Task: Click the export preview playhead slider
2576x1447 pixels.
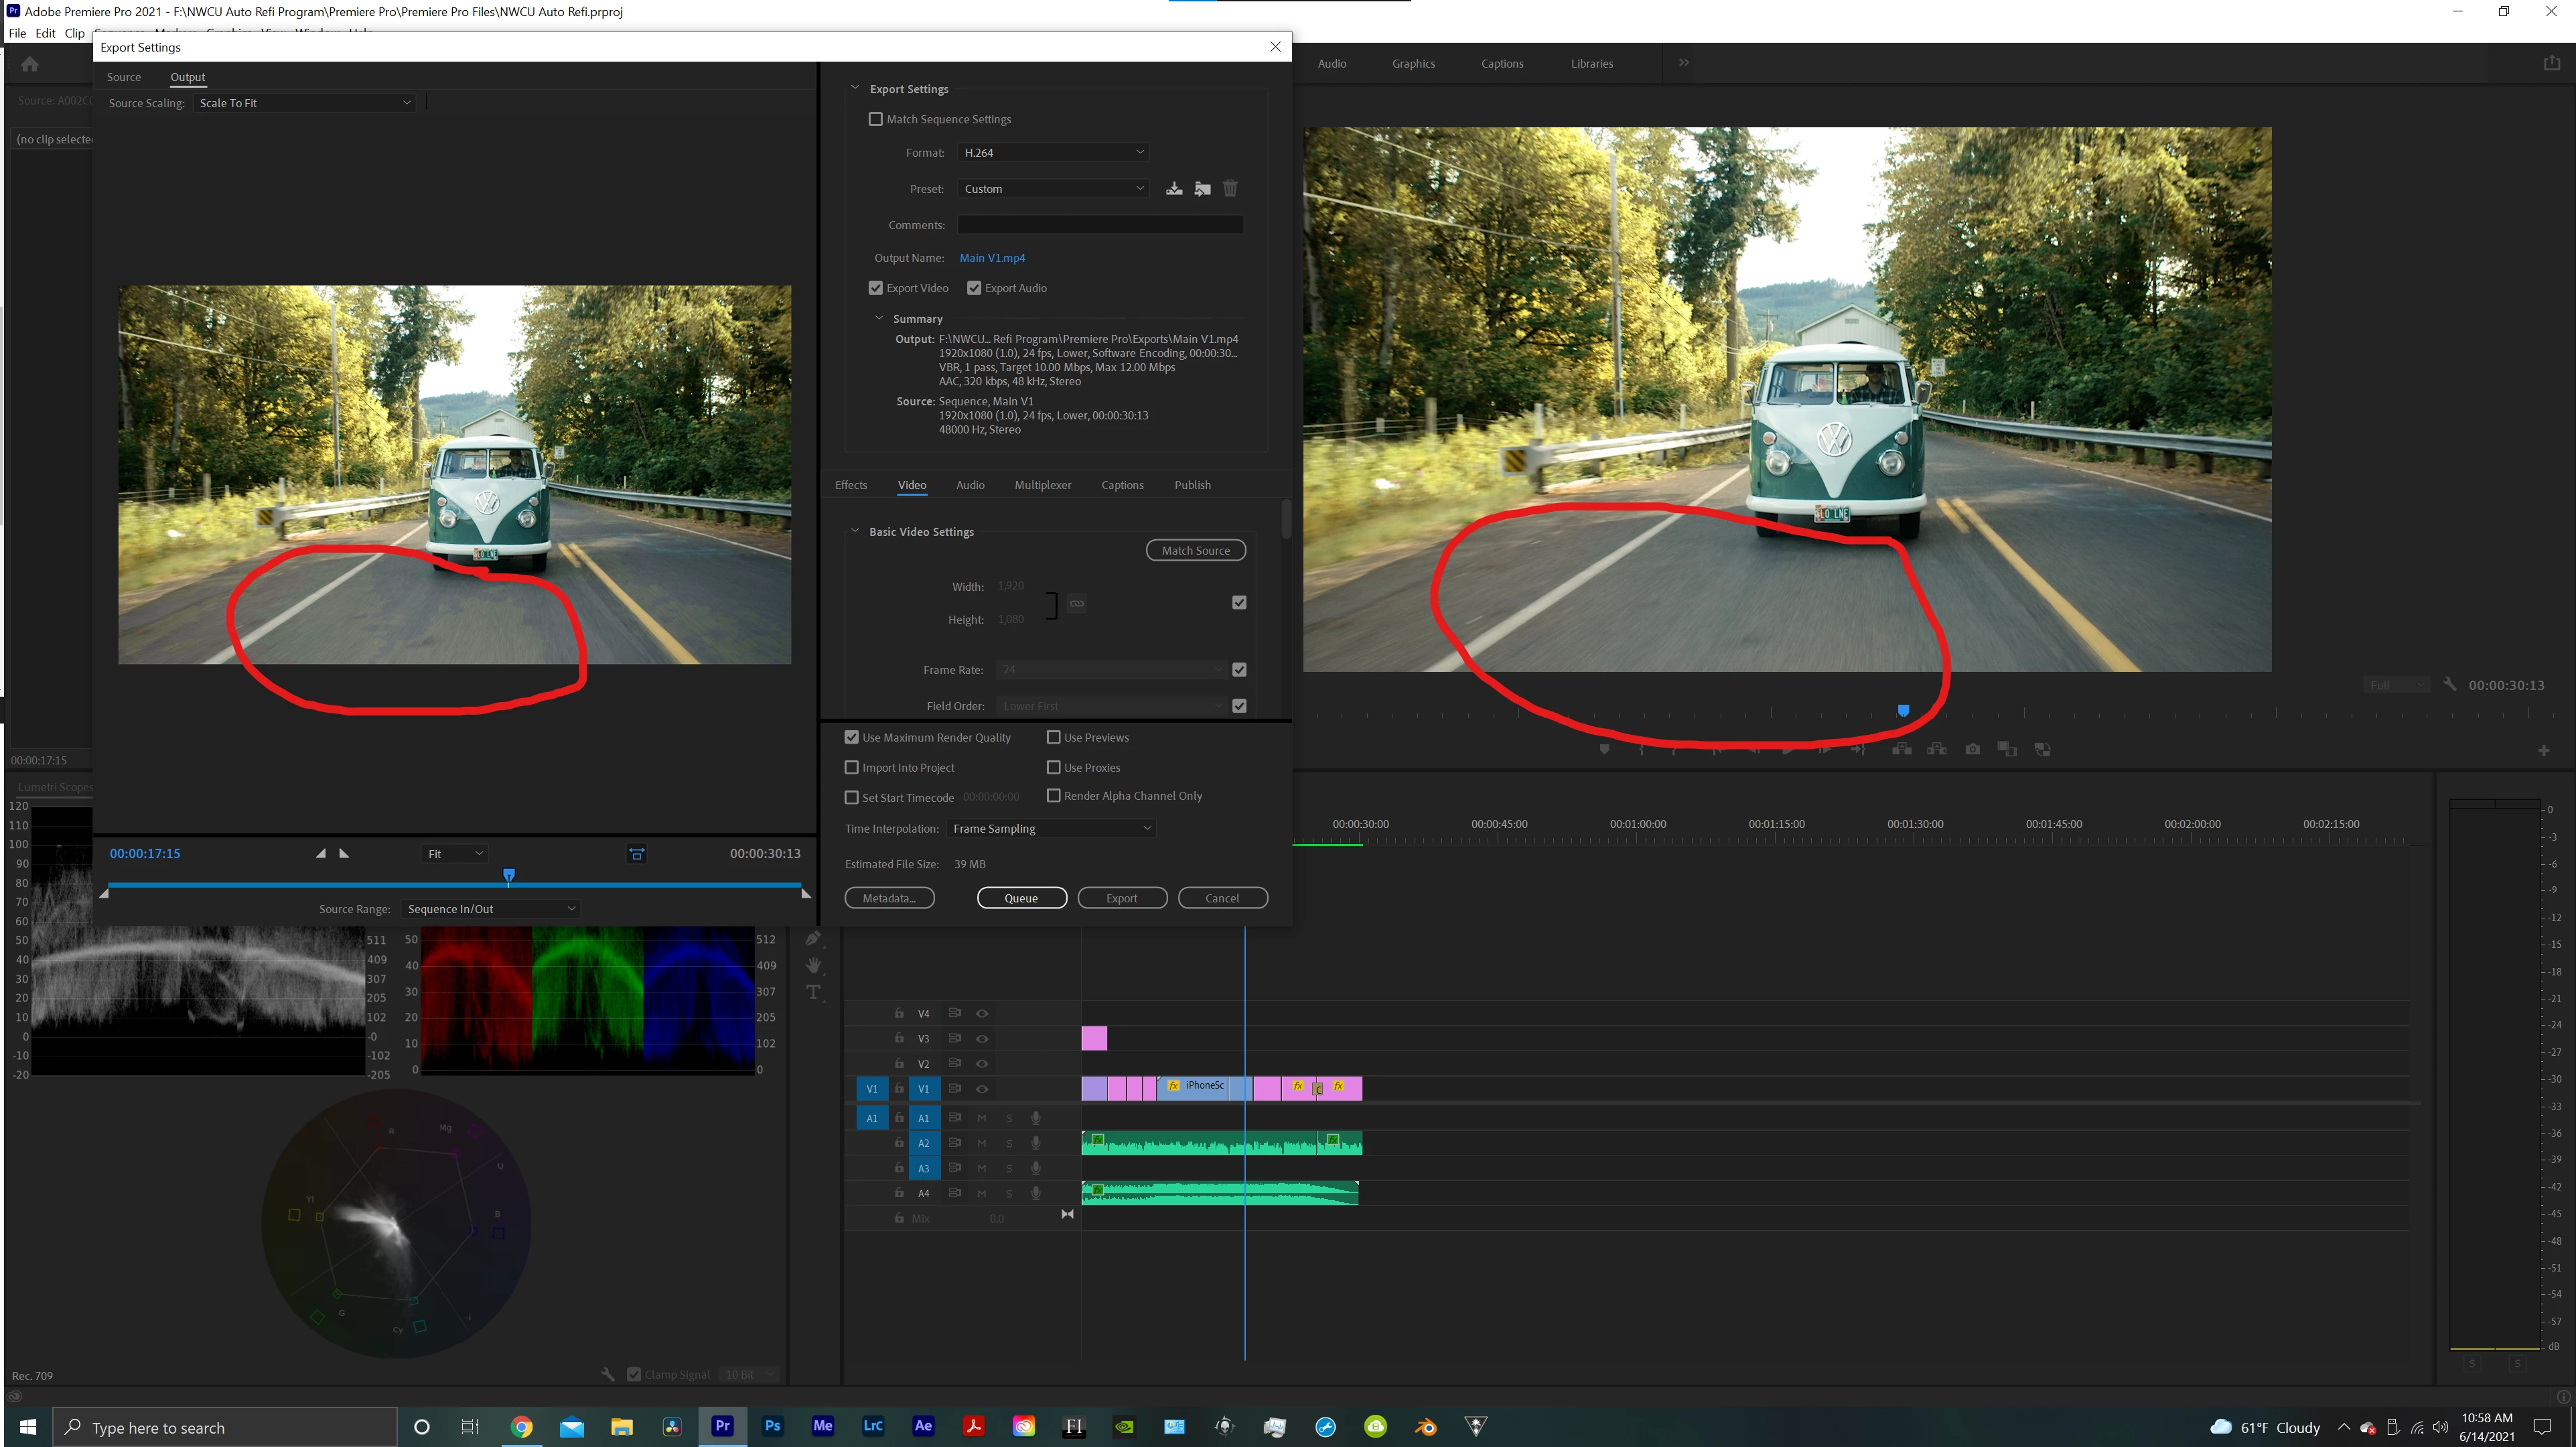Action: tap(509, 876)
